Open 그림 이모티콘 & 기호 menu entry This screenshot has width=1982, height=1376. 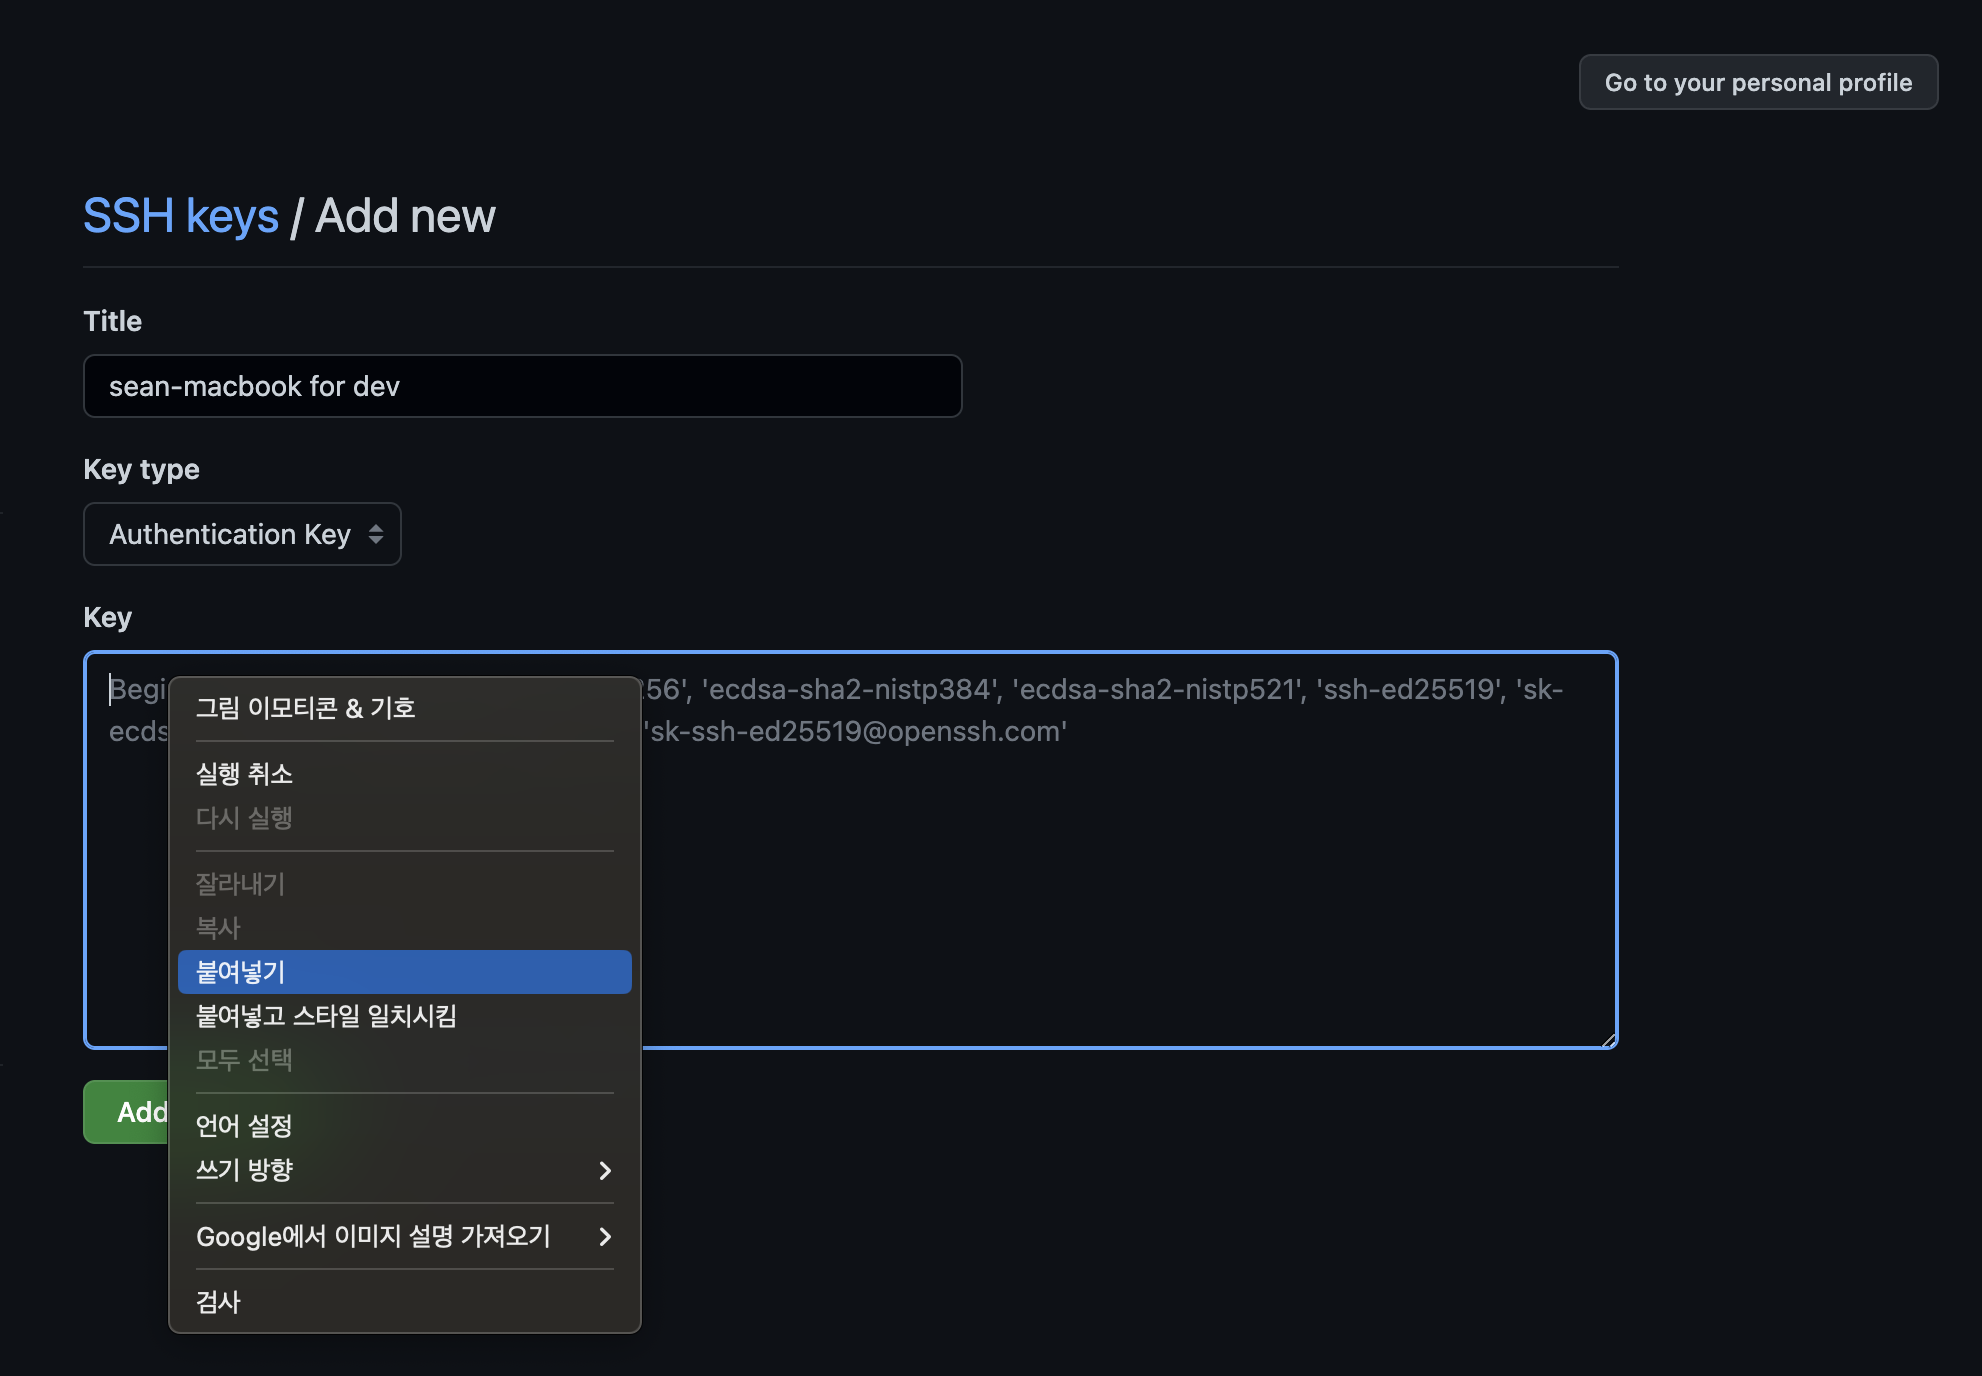(305, 708)
